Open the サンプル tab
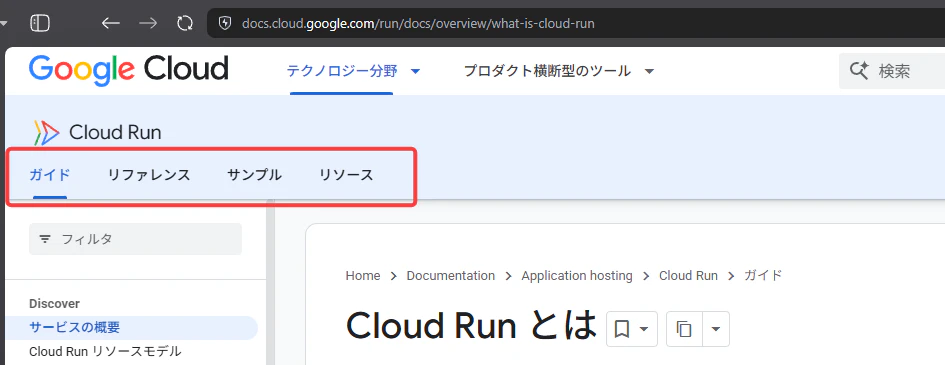Image resolution: width=945 pixels, height=365 pixels. tap(254, 175)
